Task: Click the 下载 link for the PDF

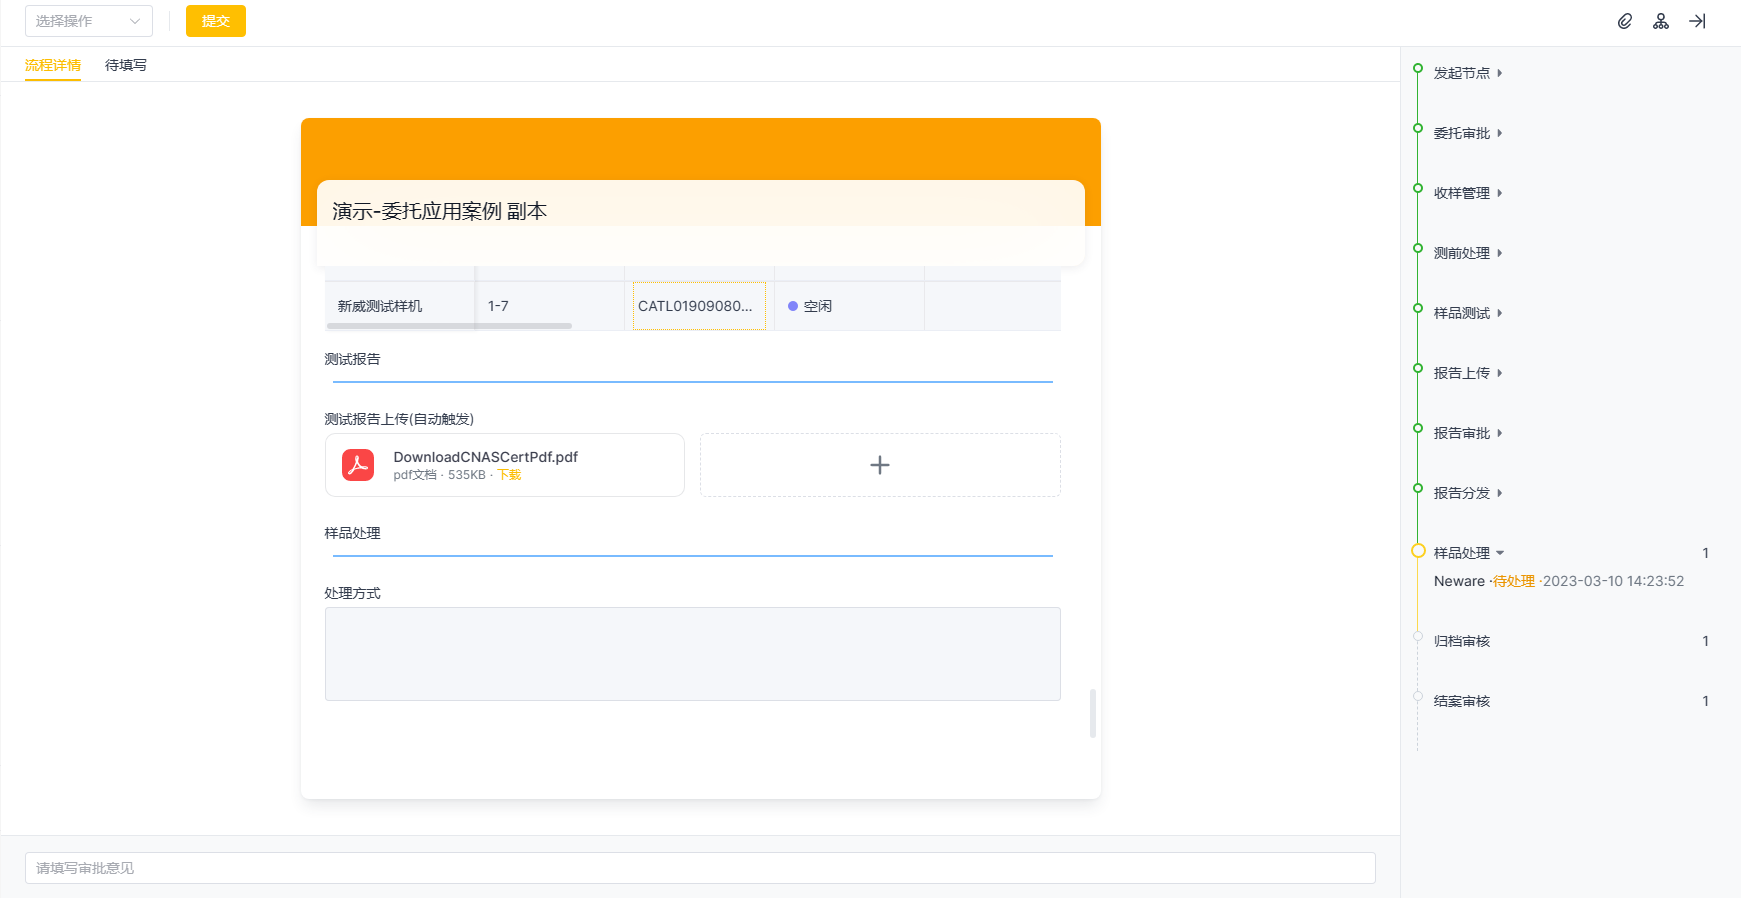Action: [x=510, y=475]
